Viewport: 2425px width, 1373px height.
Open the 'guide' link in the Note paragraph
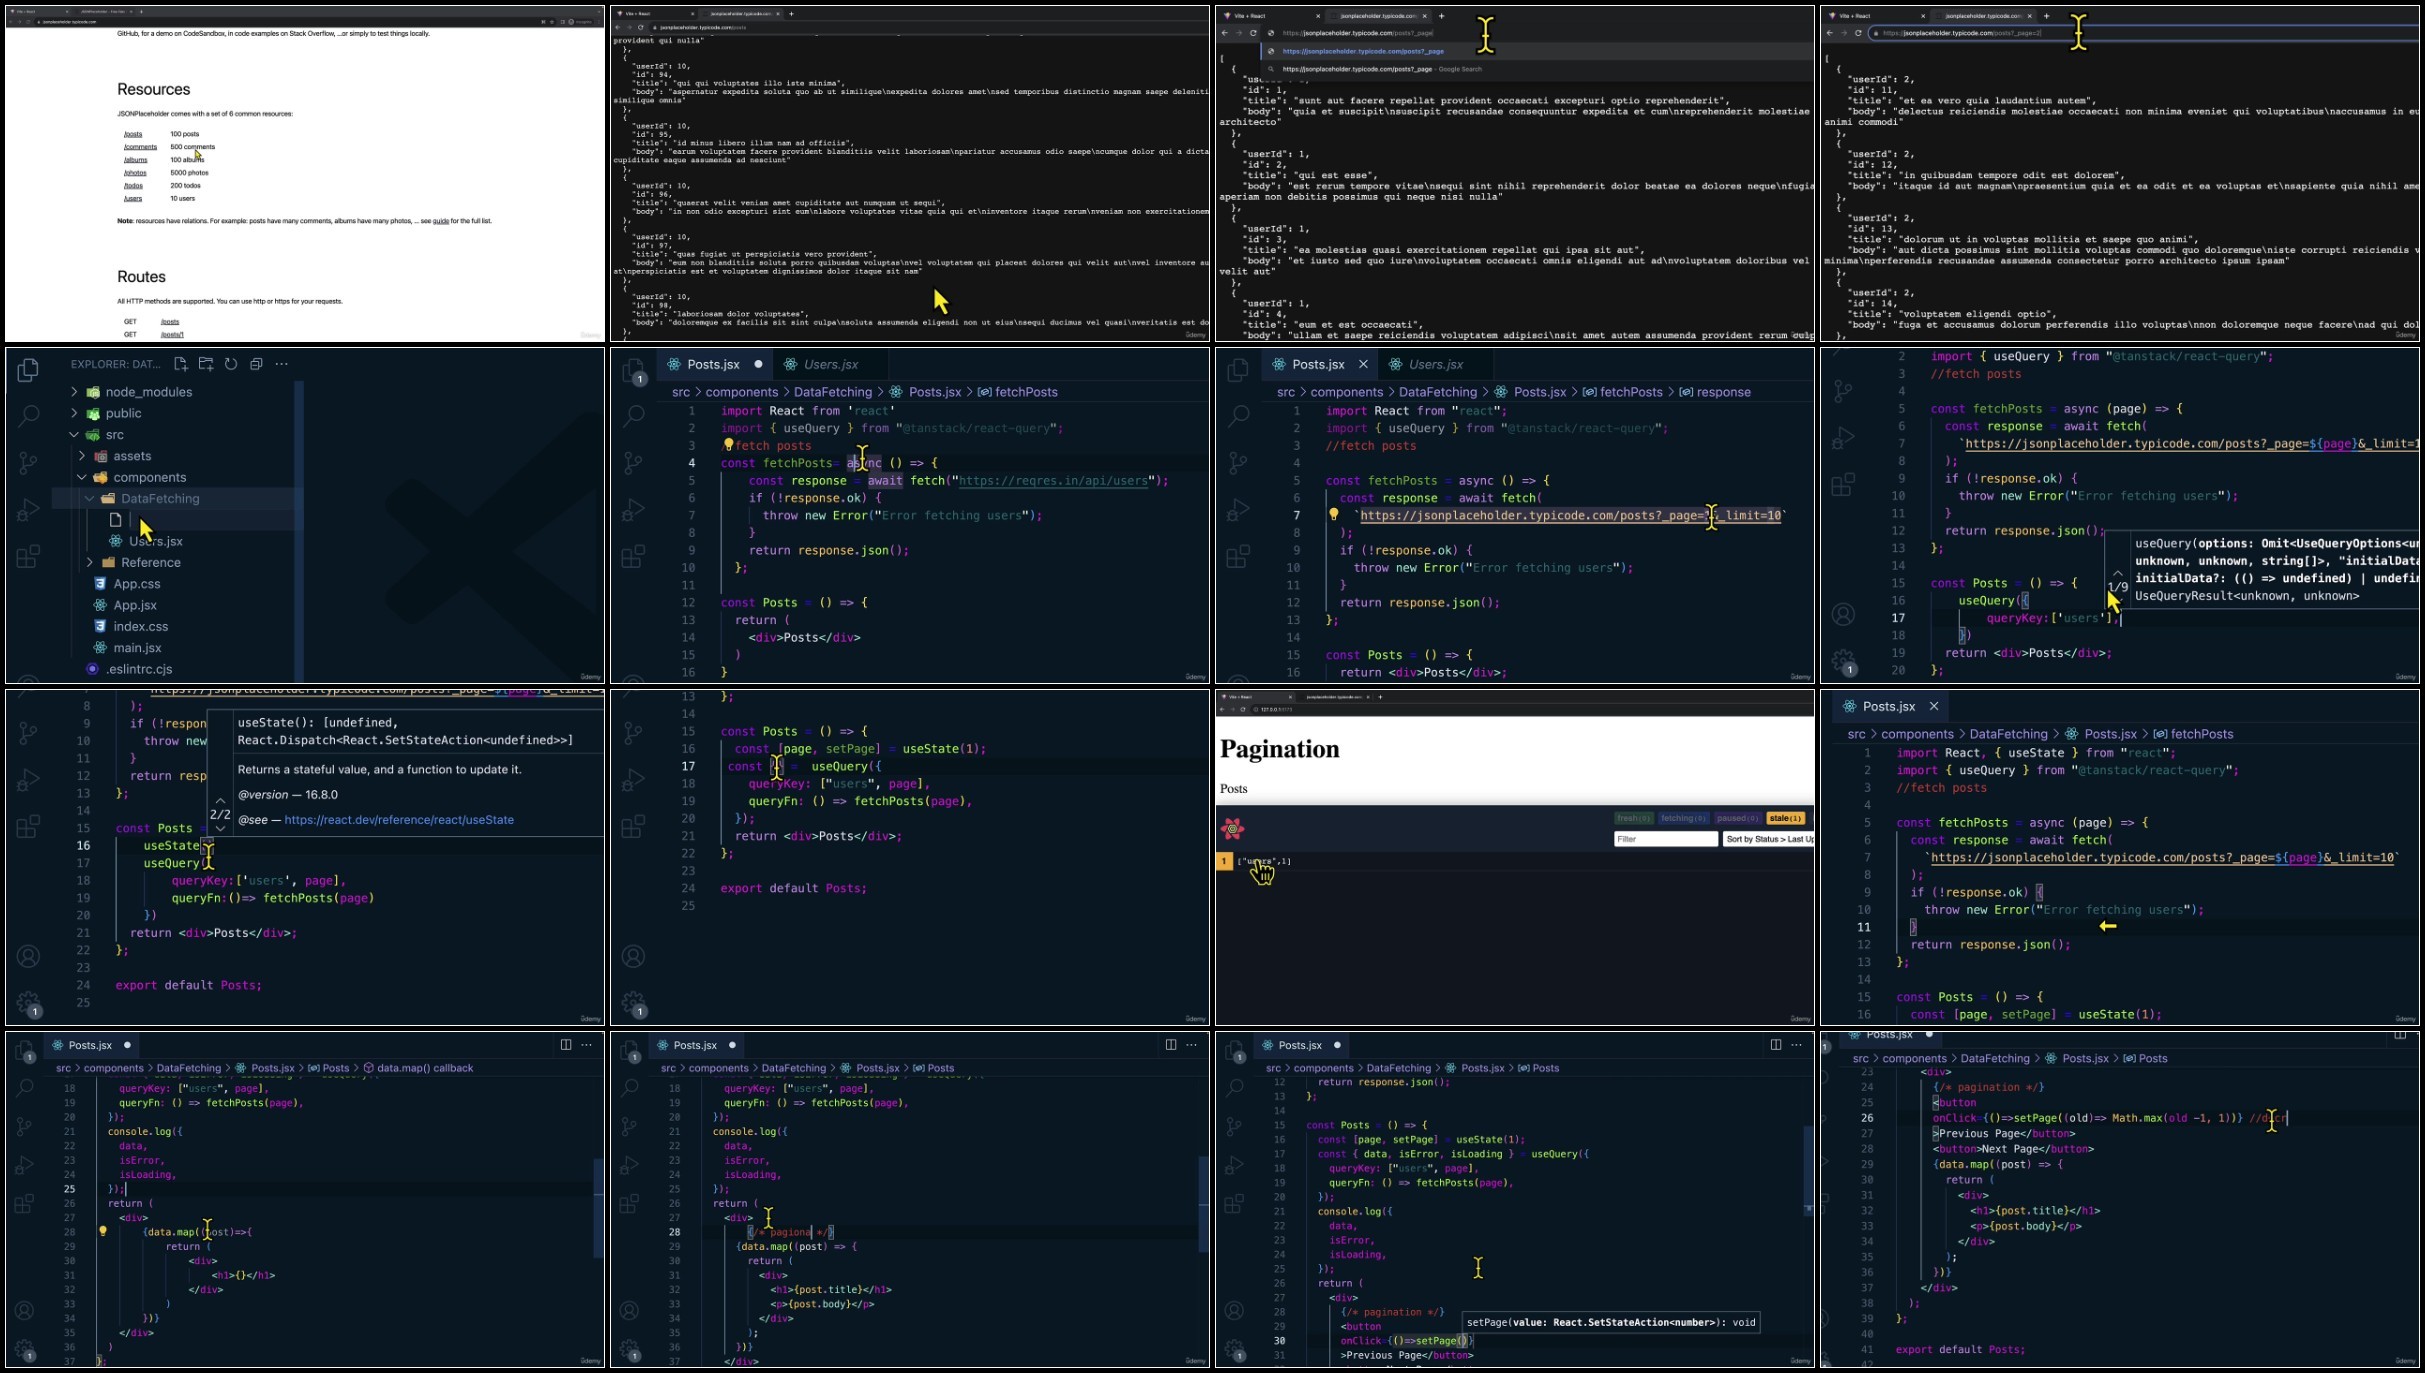click(441, 221)
